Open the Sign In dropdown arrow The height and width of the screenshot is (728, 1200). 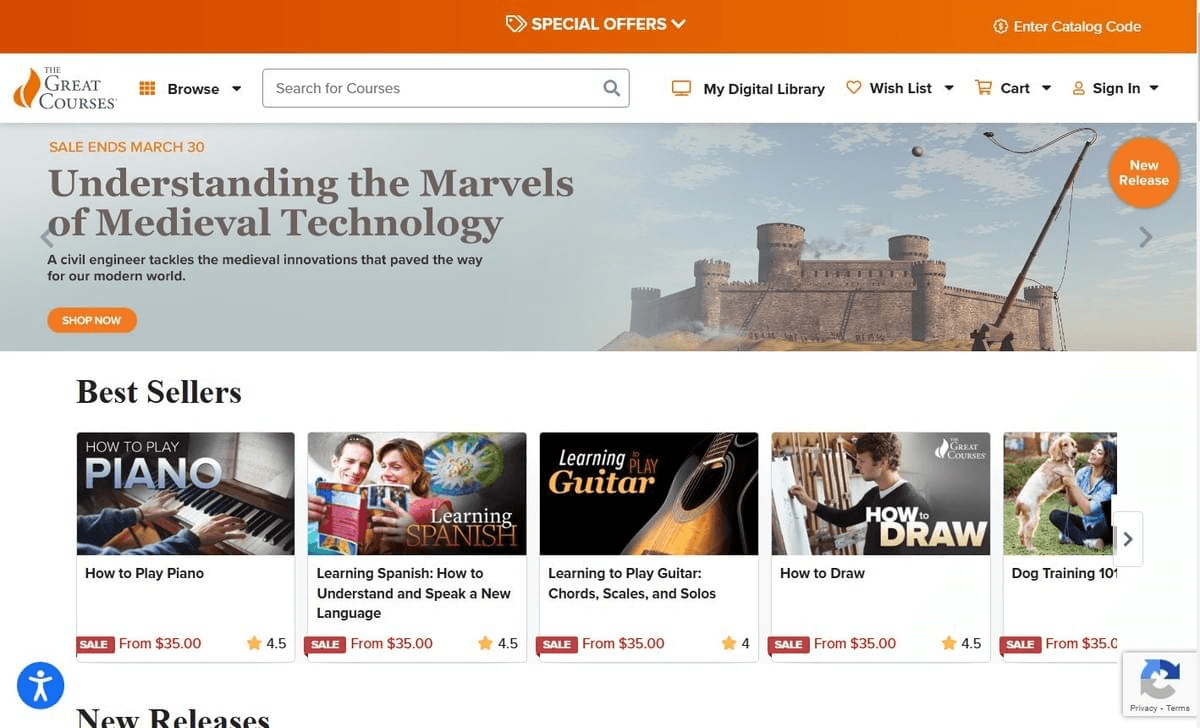click(x=1154, y=88)
